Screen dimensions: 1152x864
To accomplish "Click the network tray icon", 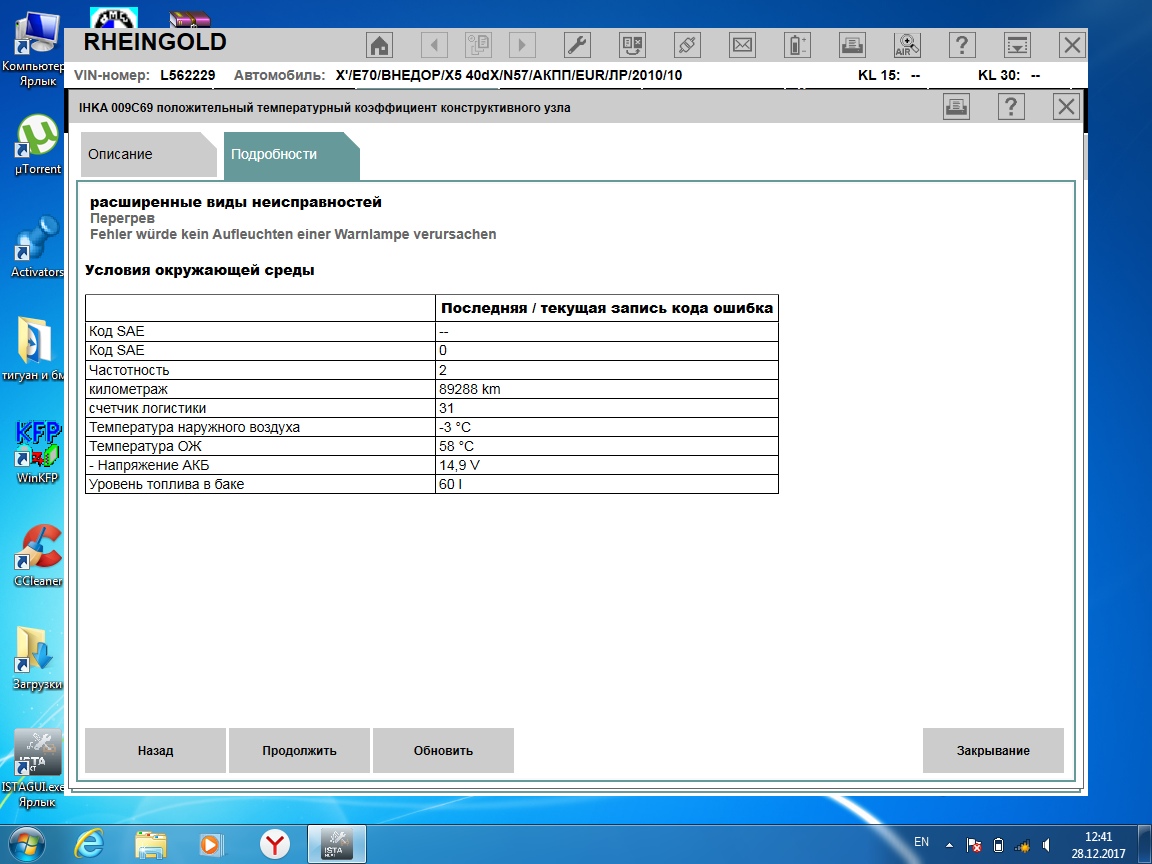I will coord(1022,845).
